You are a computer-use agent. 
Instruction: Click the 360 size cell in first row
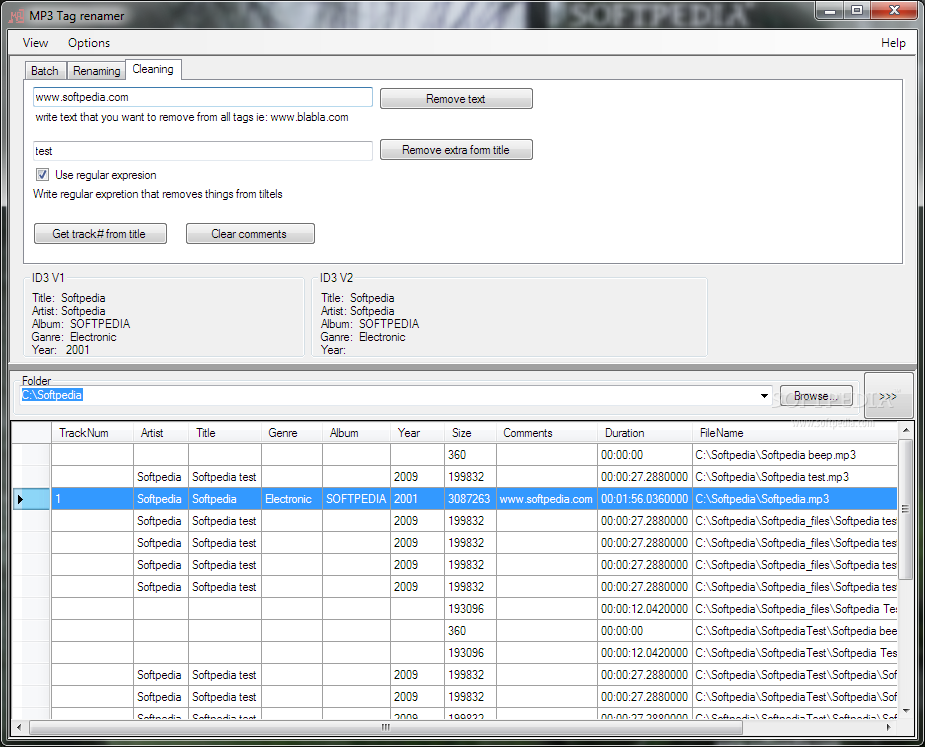click(470, 455)
